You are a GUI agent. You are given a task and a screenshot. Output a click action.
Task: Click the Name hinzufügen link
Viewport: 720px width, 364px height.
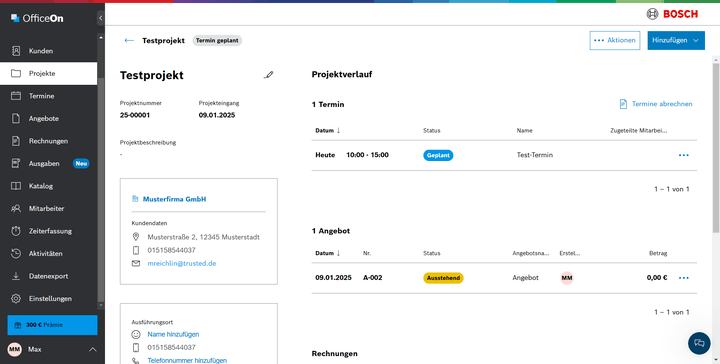(x=173, y=334)
